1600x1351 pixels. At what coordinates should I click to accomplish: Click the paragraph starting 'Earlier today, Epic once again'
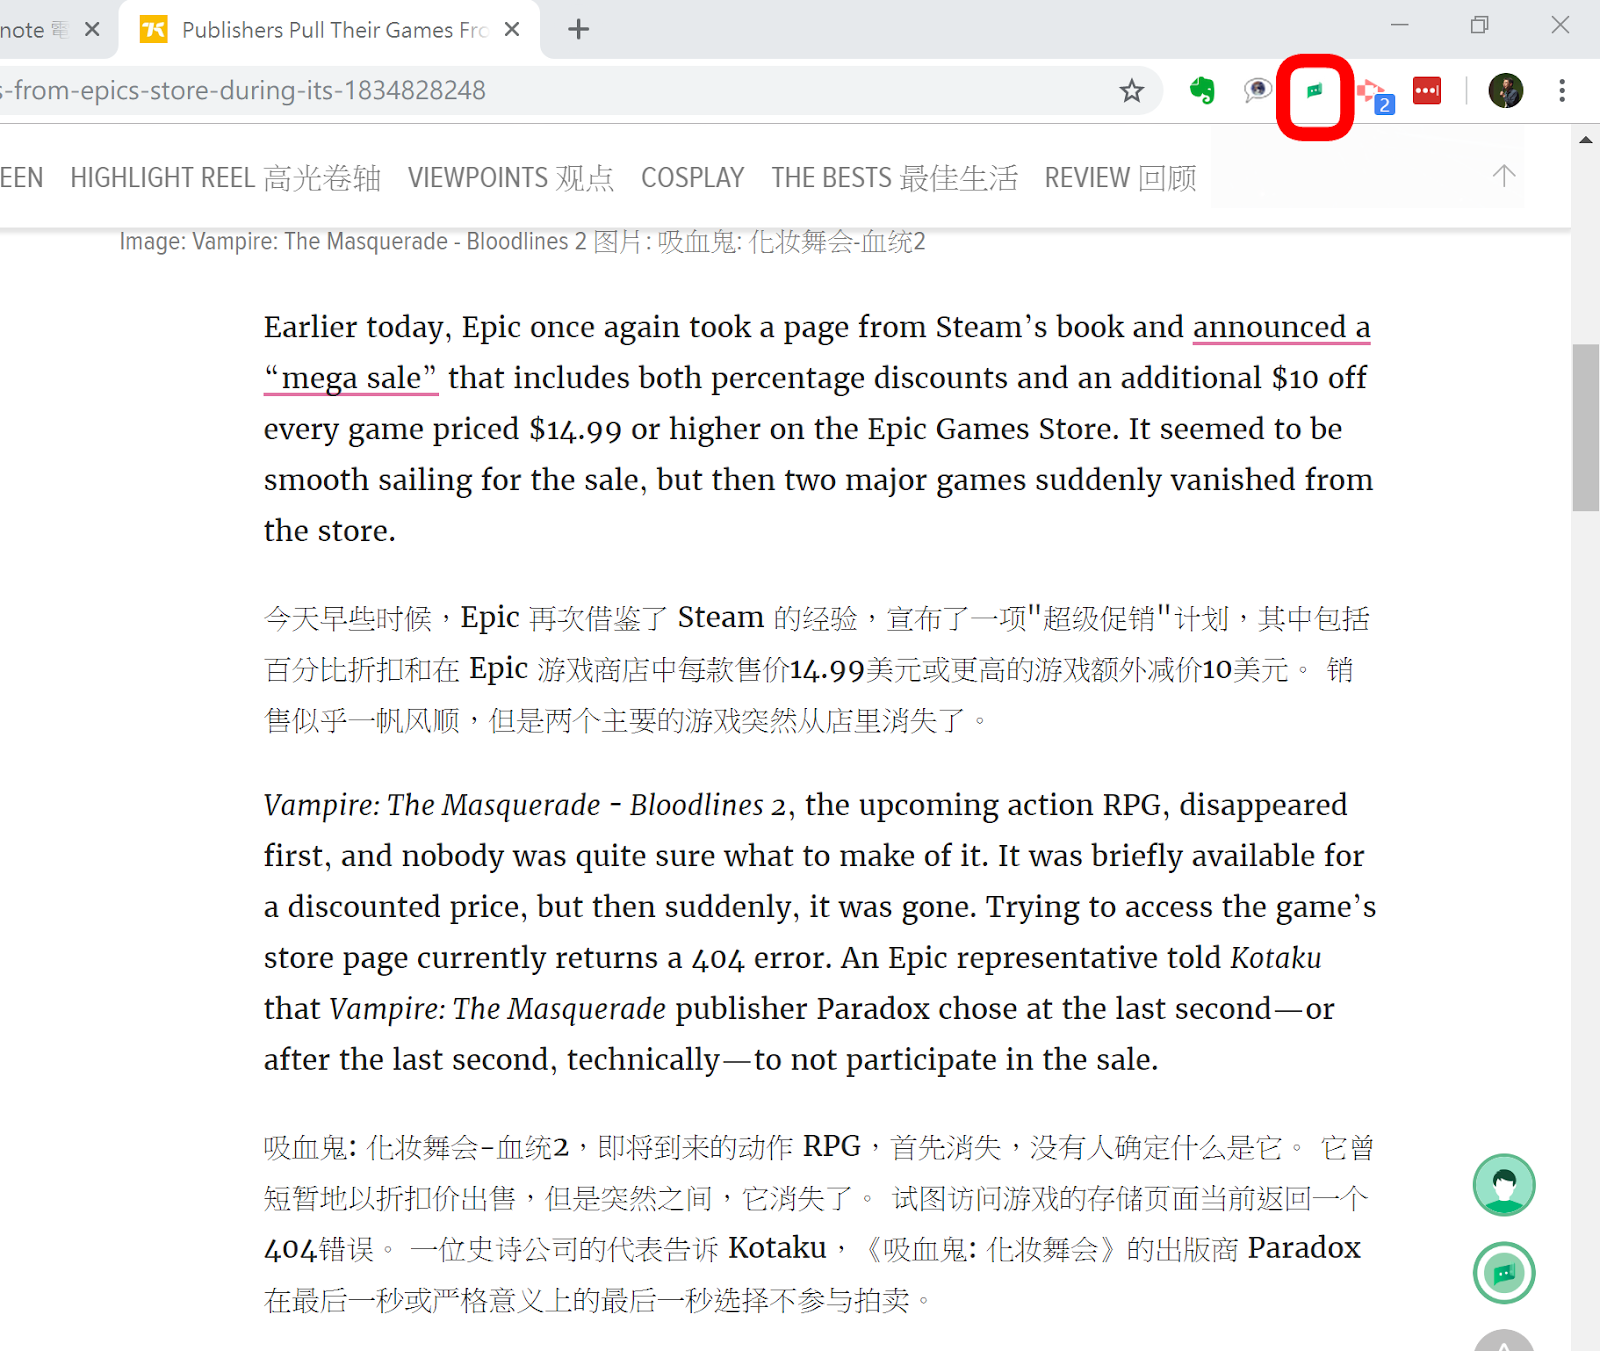[818, 429]
